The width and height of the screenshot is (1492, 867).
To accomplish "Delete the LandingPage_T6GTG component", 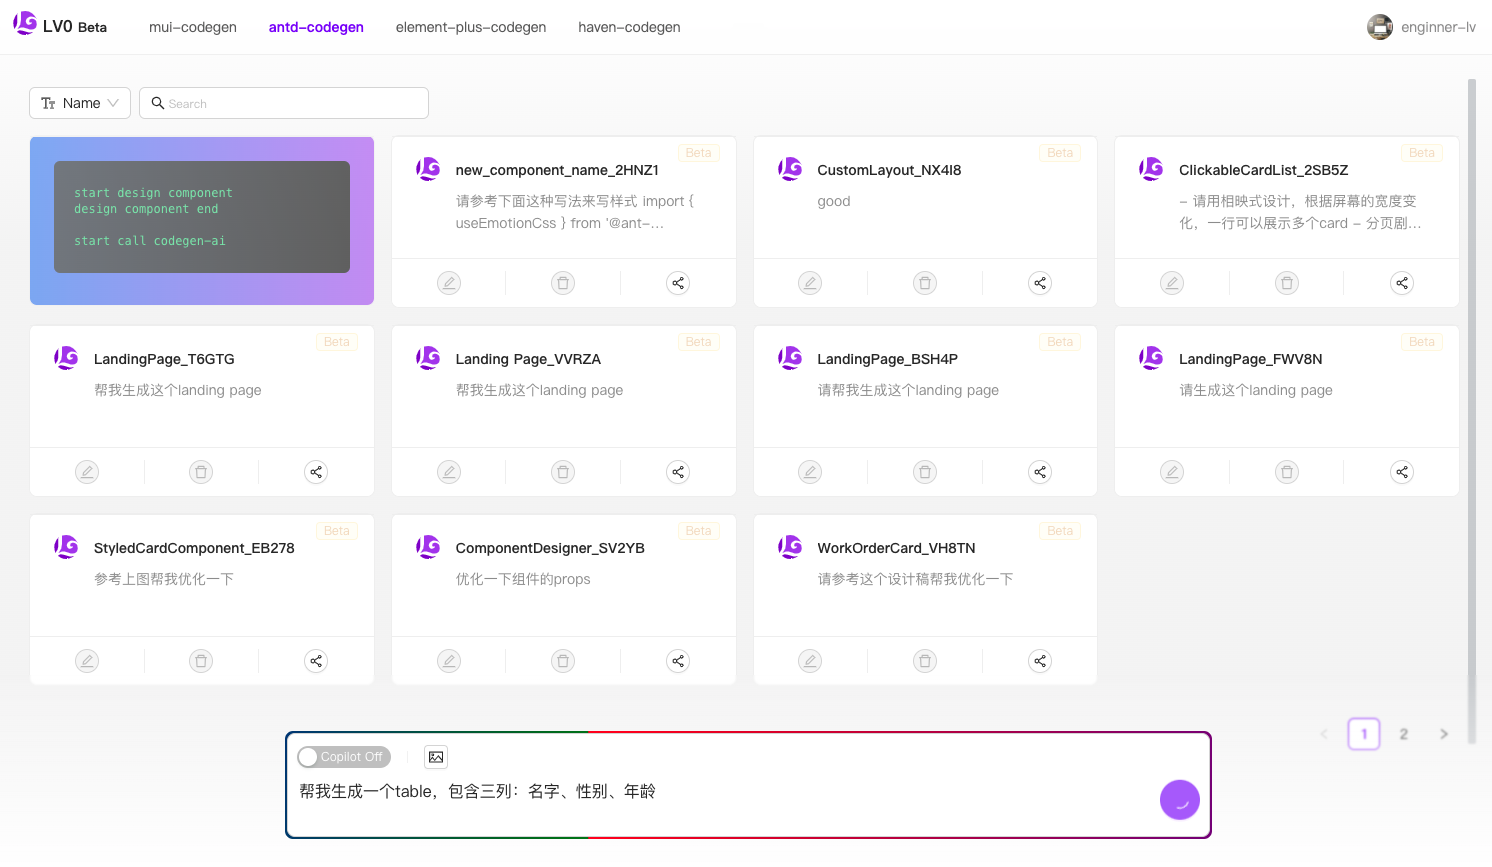I will (x=201, y=471).
